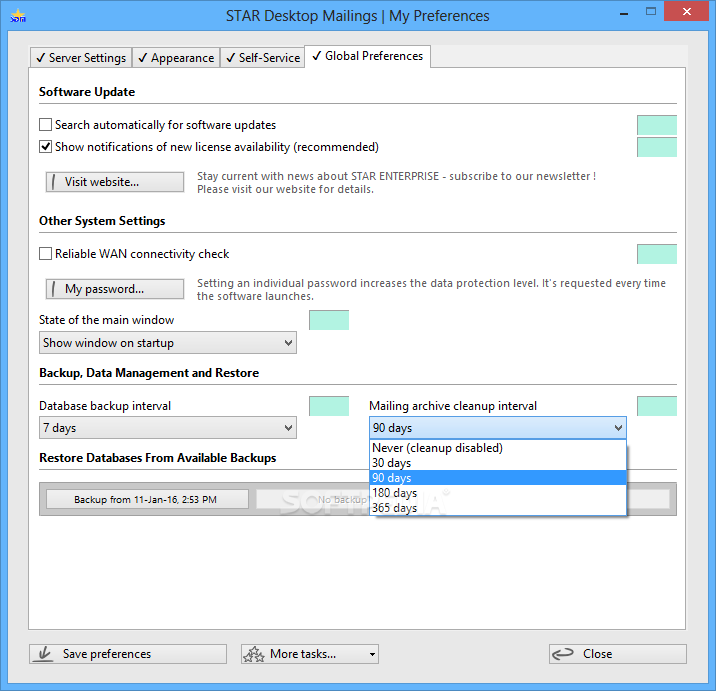Pick 365 days from cleanup list

click(x=498, y=508)
